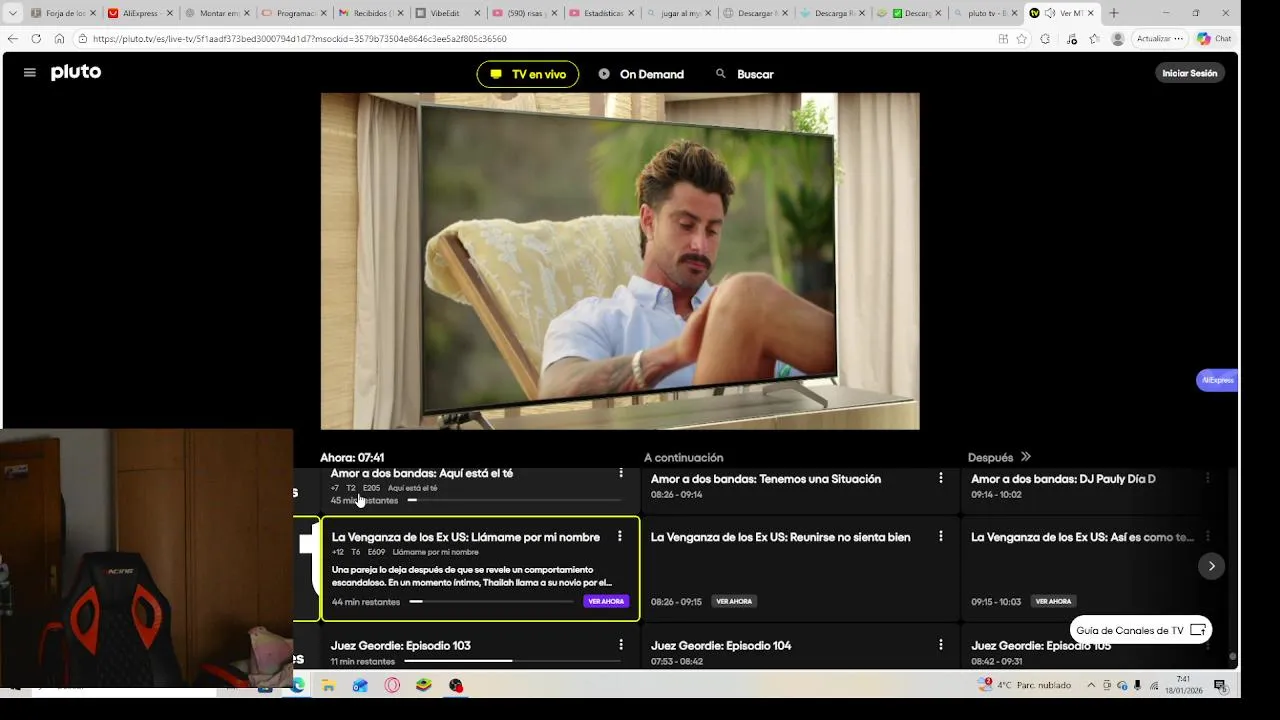This screenshot has height=720, width=1280.
Task: Click the Pluto logo
Action: (x=76, y=72)
